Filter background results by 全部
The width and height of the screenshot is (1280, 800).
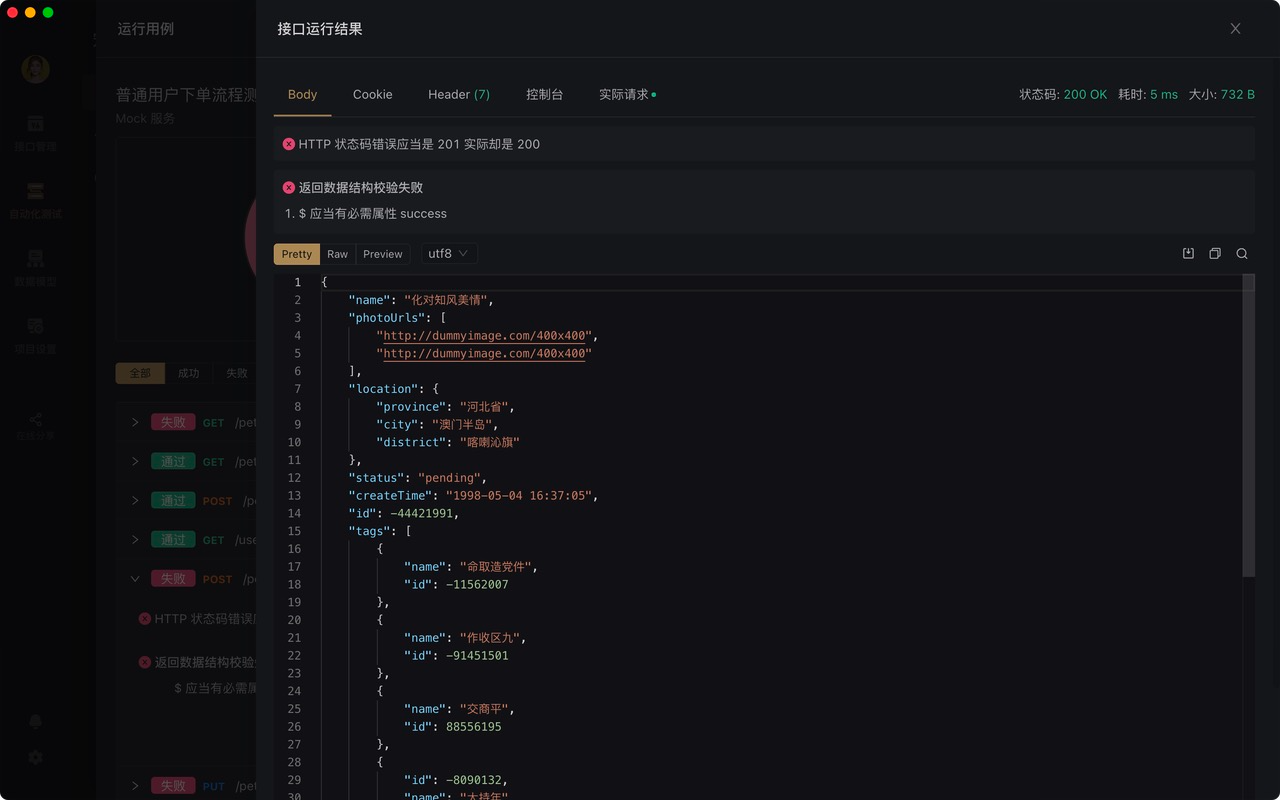(140, 373)
